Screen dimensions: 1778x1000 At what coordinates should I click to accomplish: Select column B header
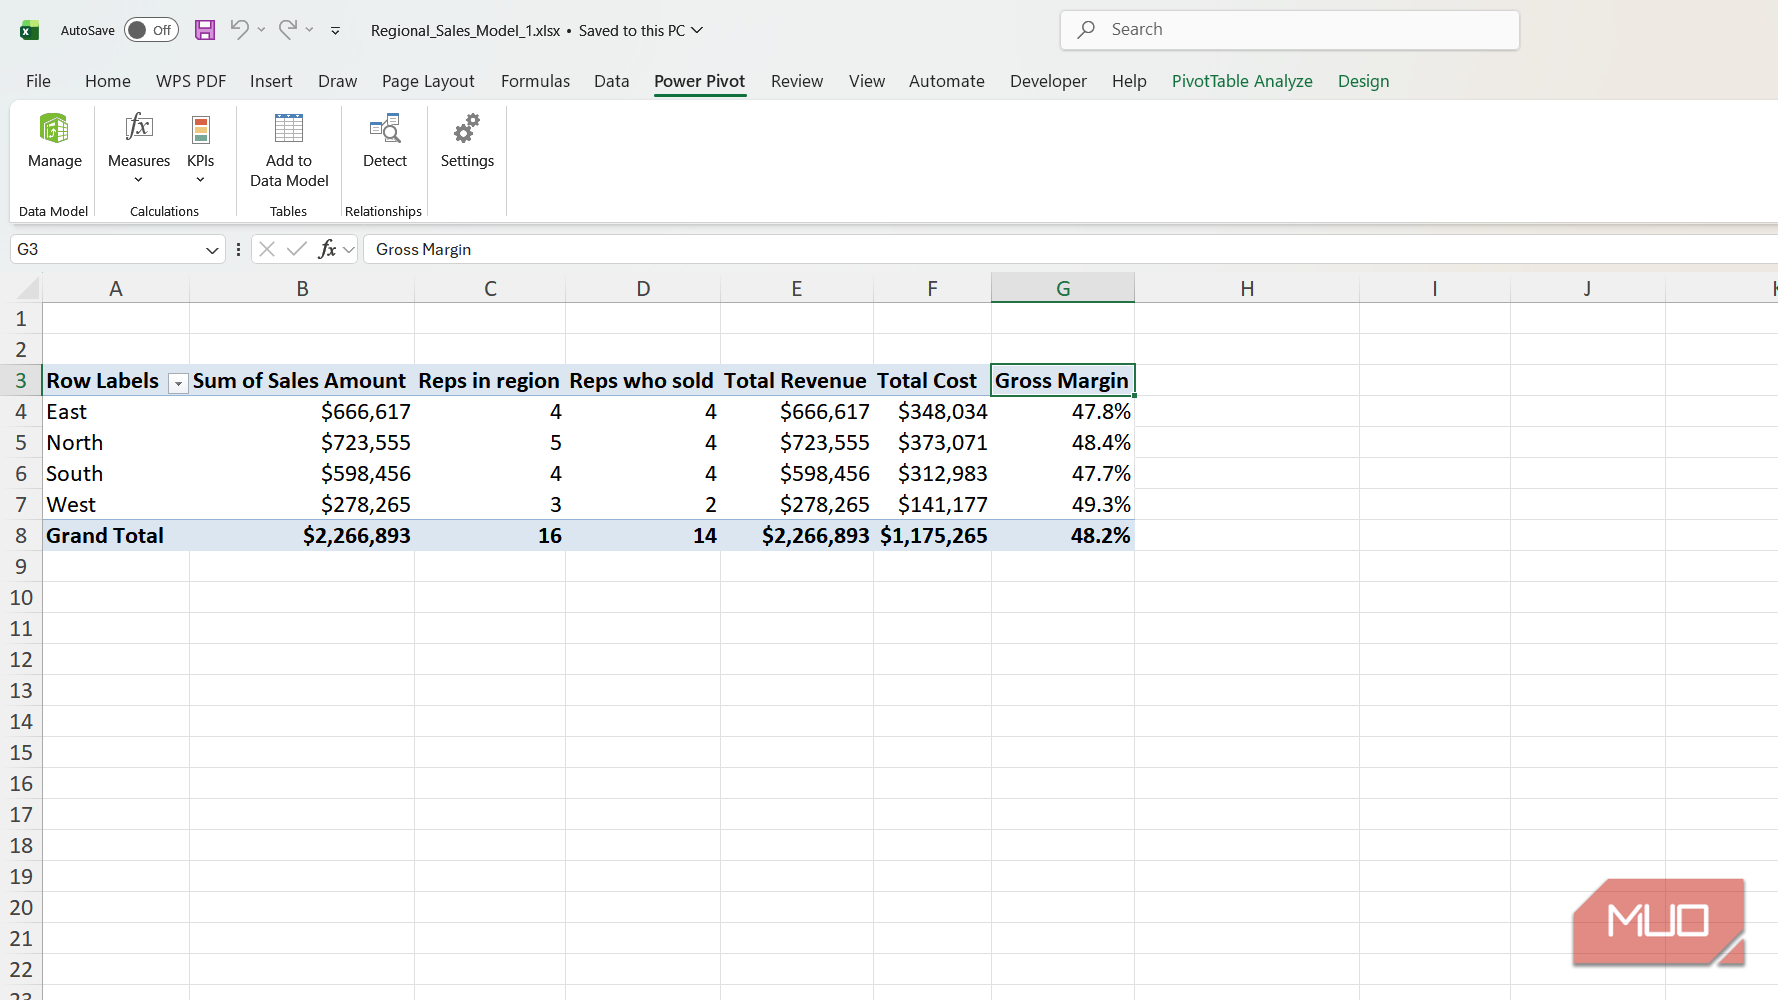(302, 288)
